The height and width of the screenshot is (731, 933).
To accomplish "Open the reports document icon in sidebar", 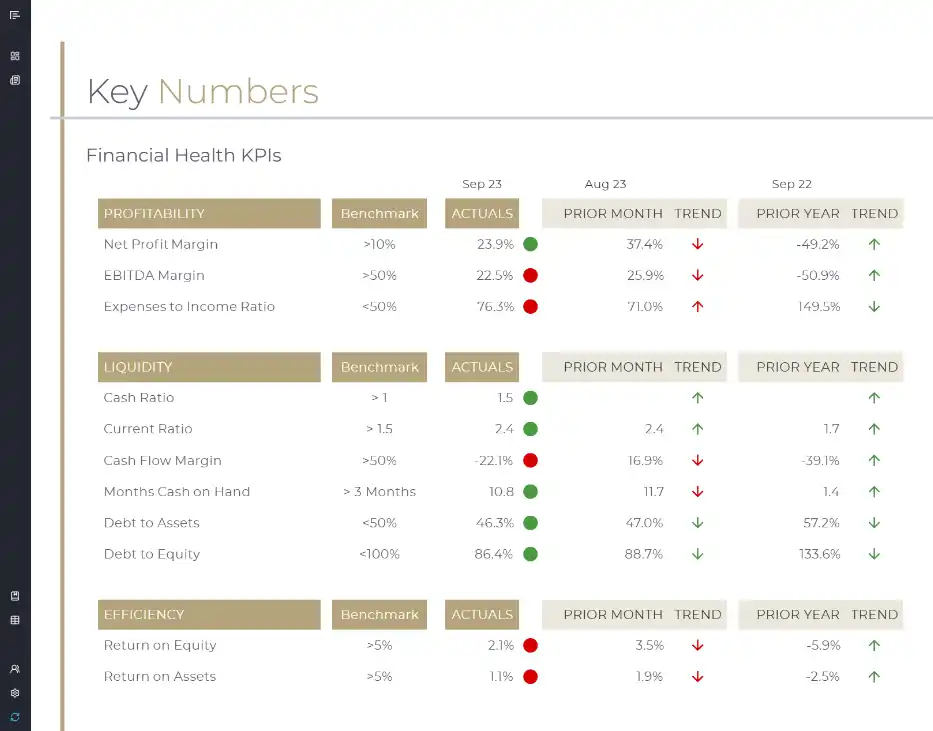I will coord(15,80).
